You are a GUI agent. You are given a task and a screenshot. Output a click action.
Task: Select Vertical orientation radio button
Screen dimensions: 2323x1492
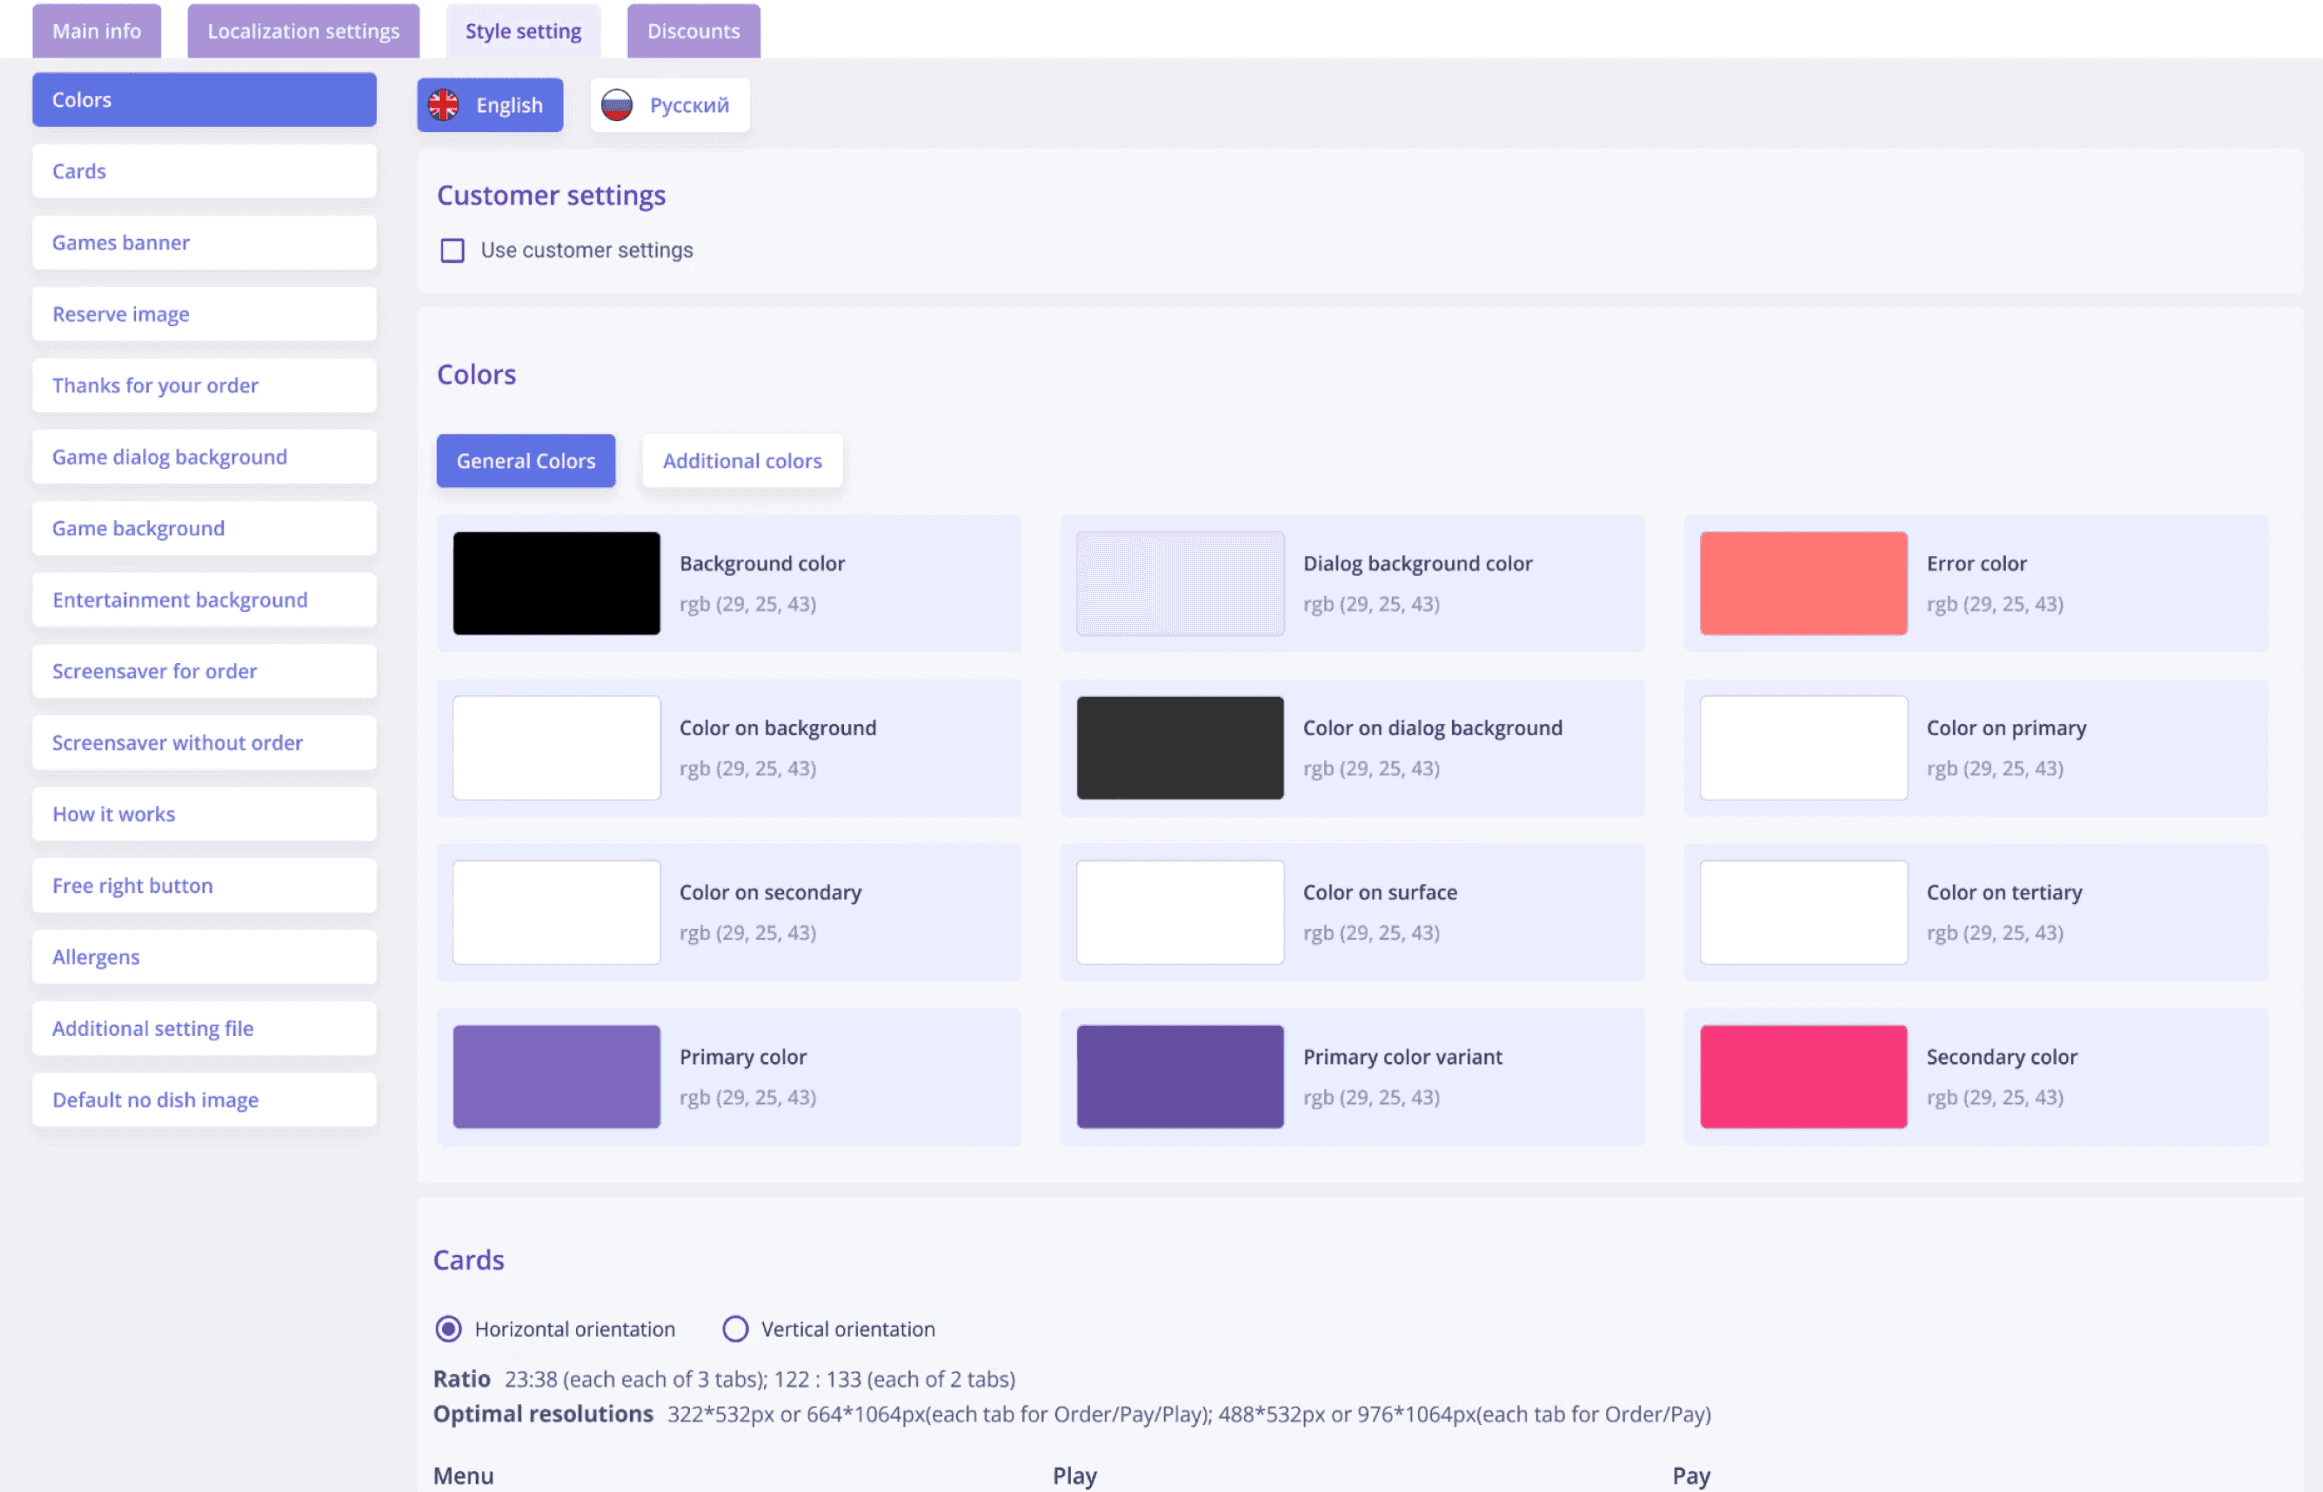coord(735,1329)
